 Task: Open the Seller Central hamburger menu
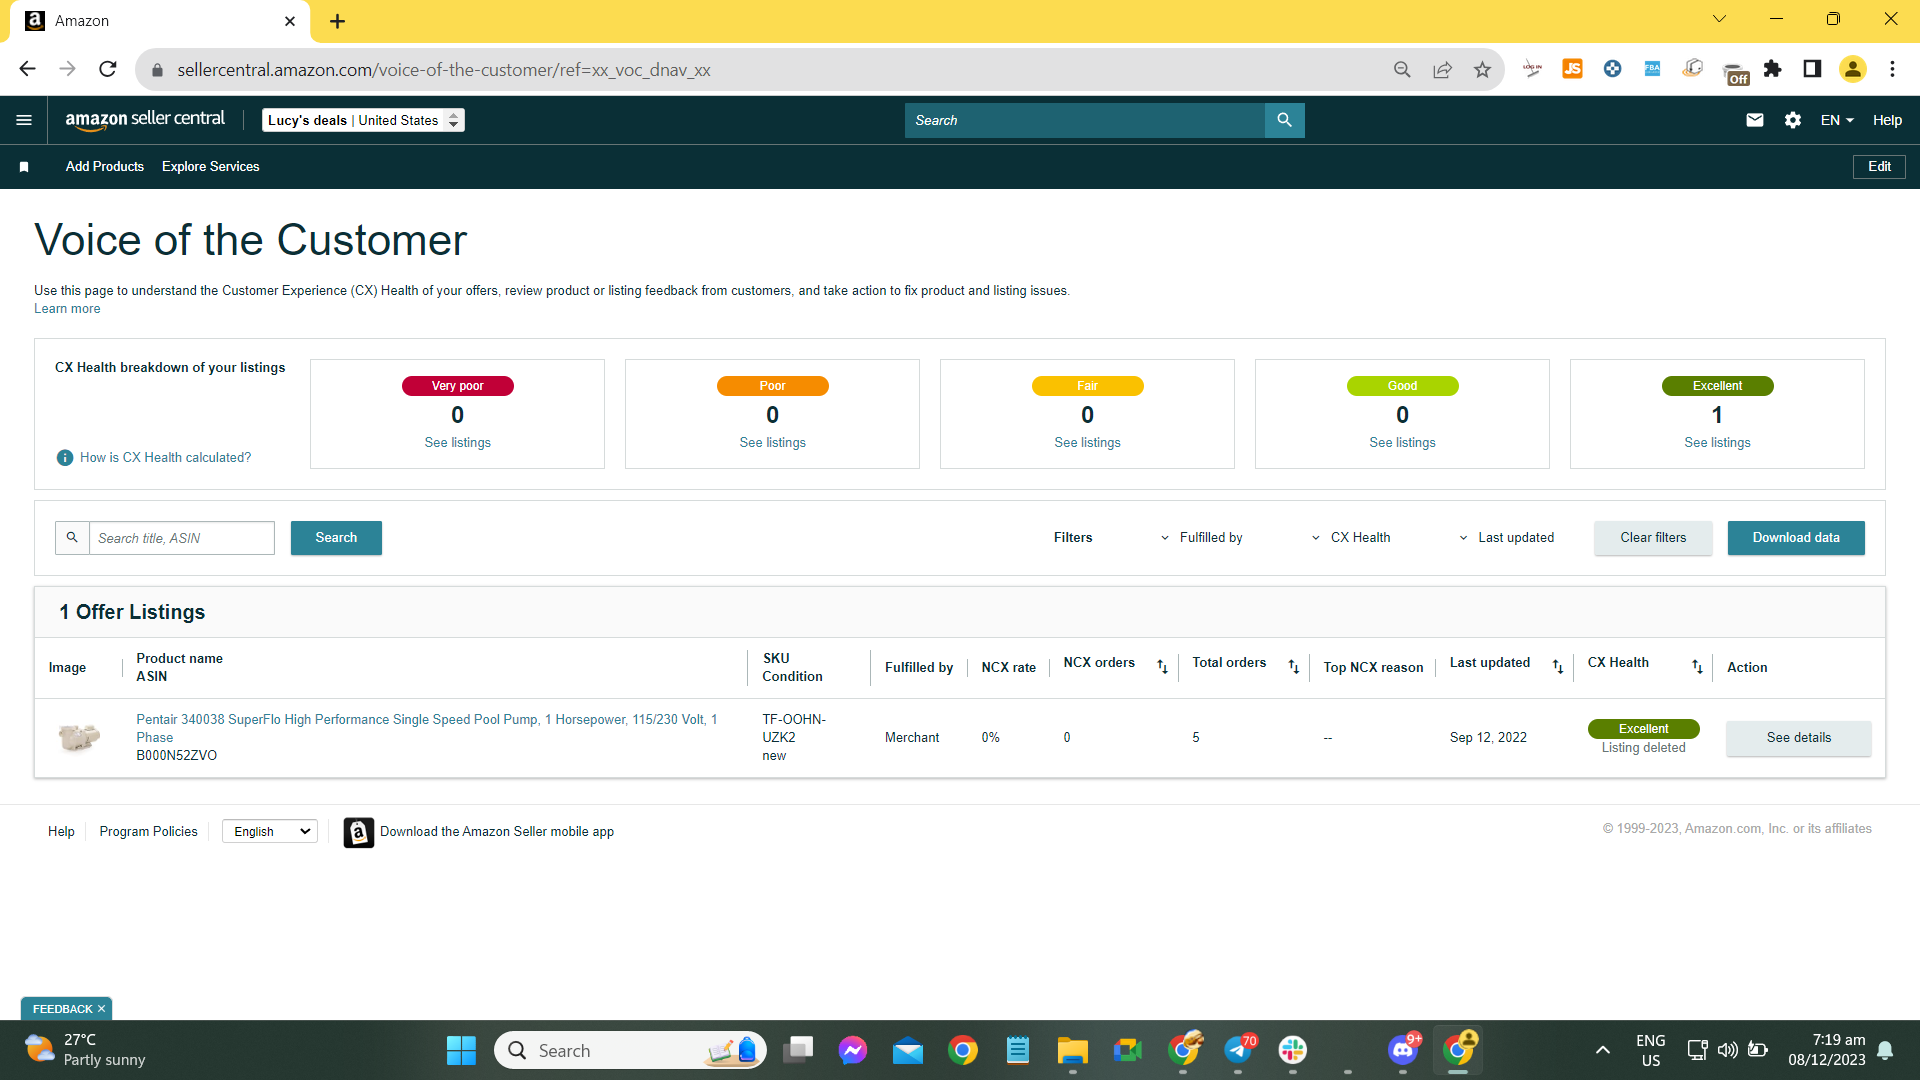point(24,120)
